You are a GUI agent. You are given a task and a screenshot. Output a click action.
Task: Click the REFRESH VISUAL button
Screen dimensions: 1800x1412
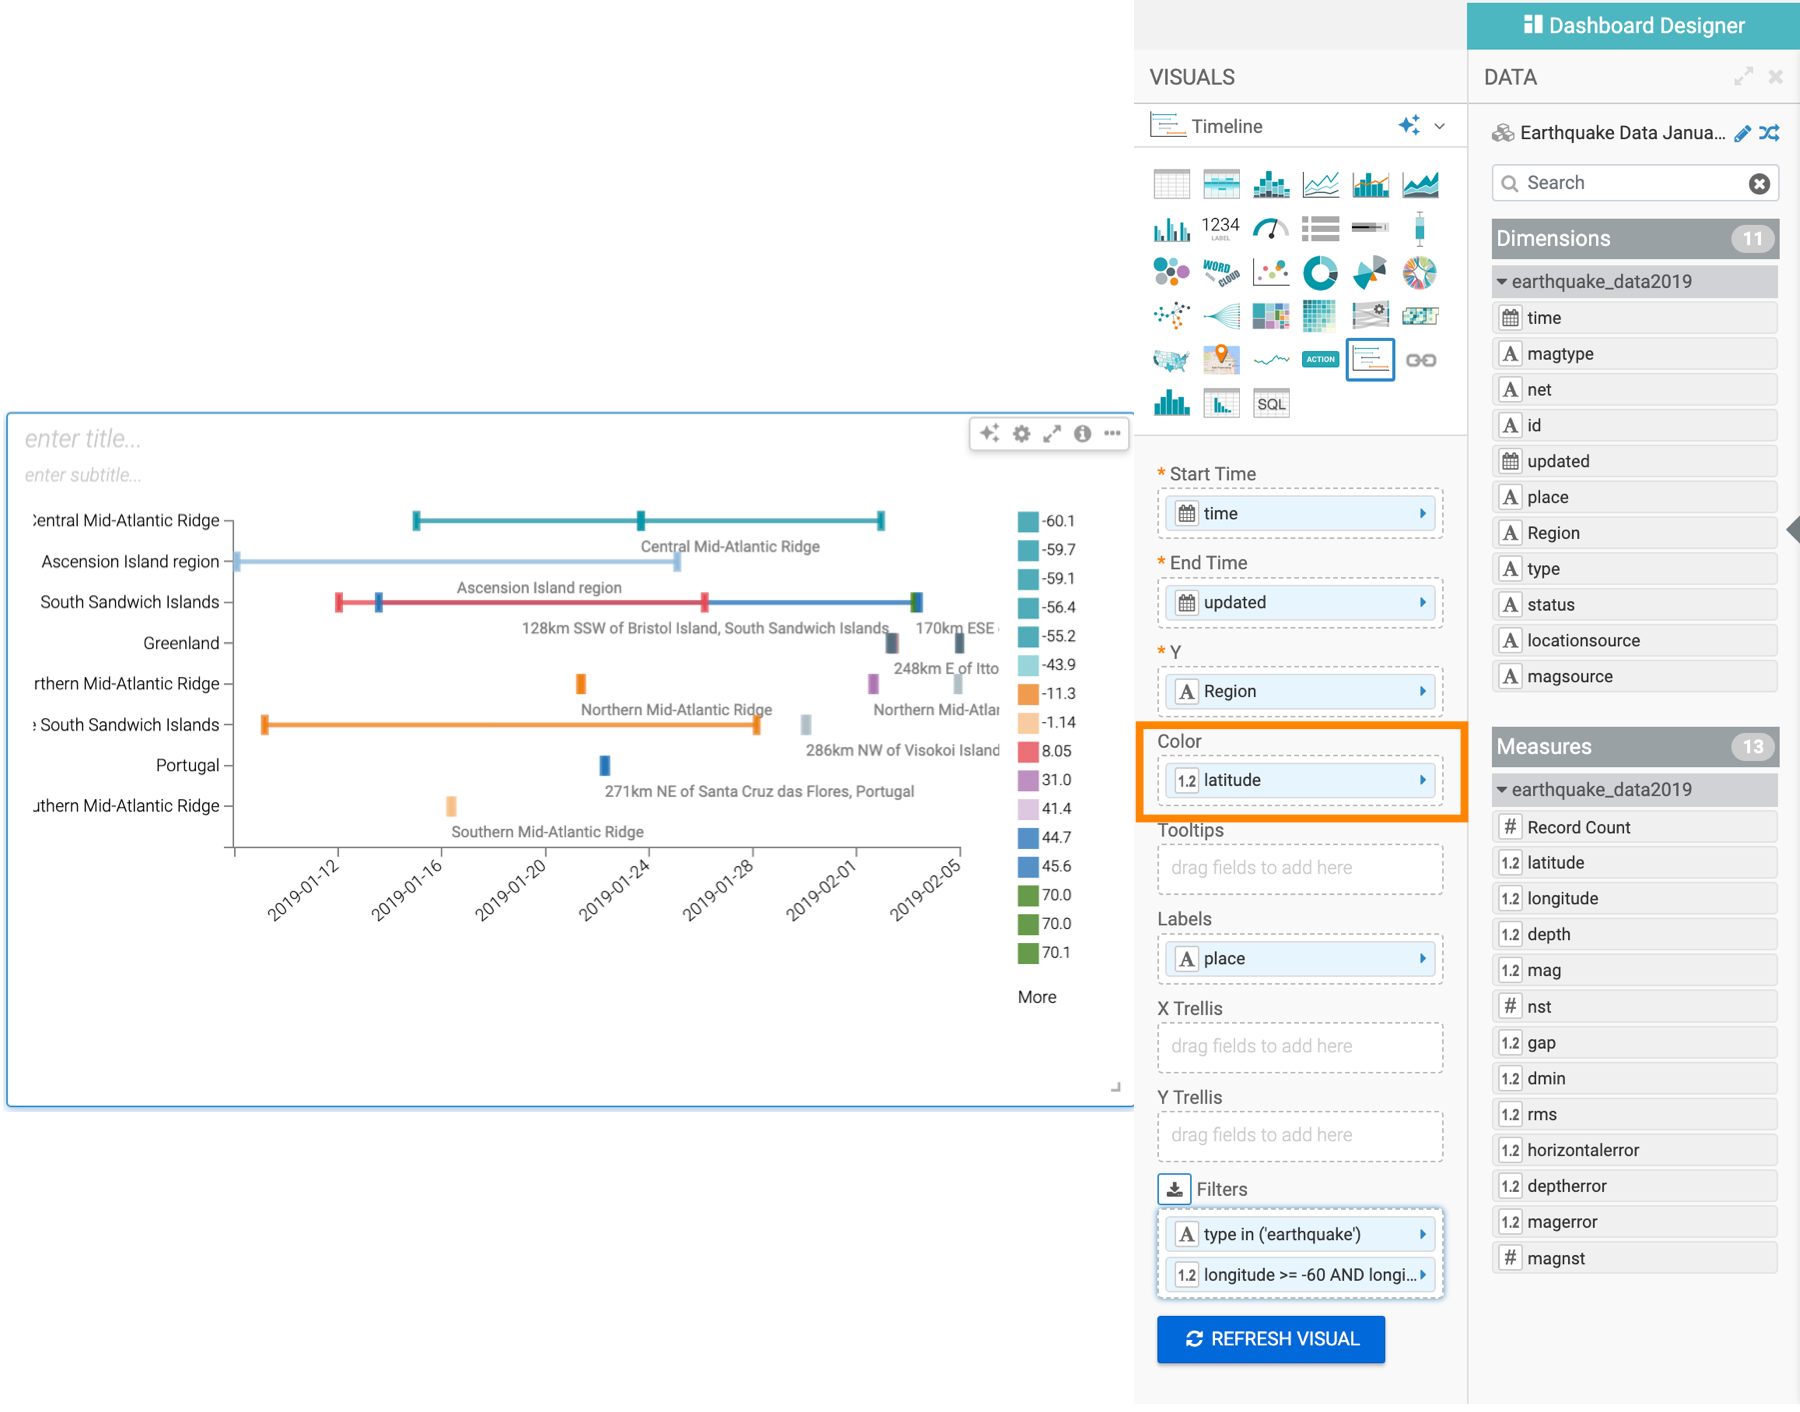point(1271,1339)
